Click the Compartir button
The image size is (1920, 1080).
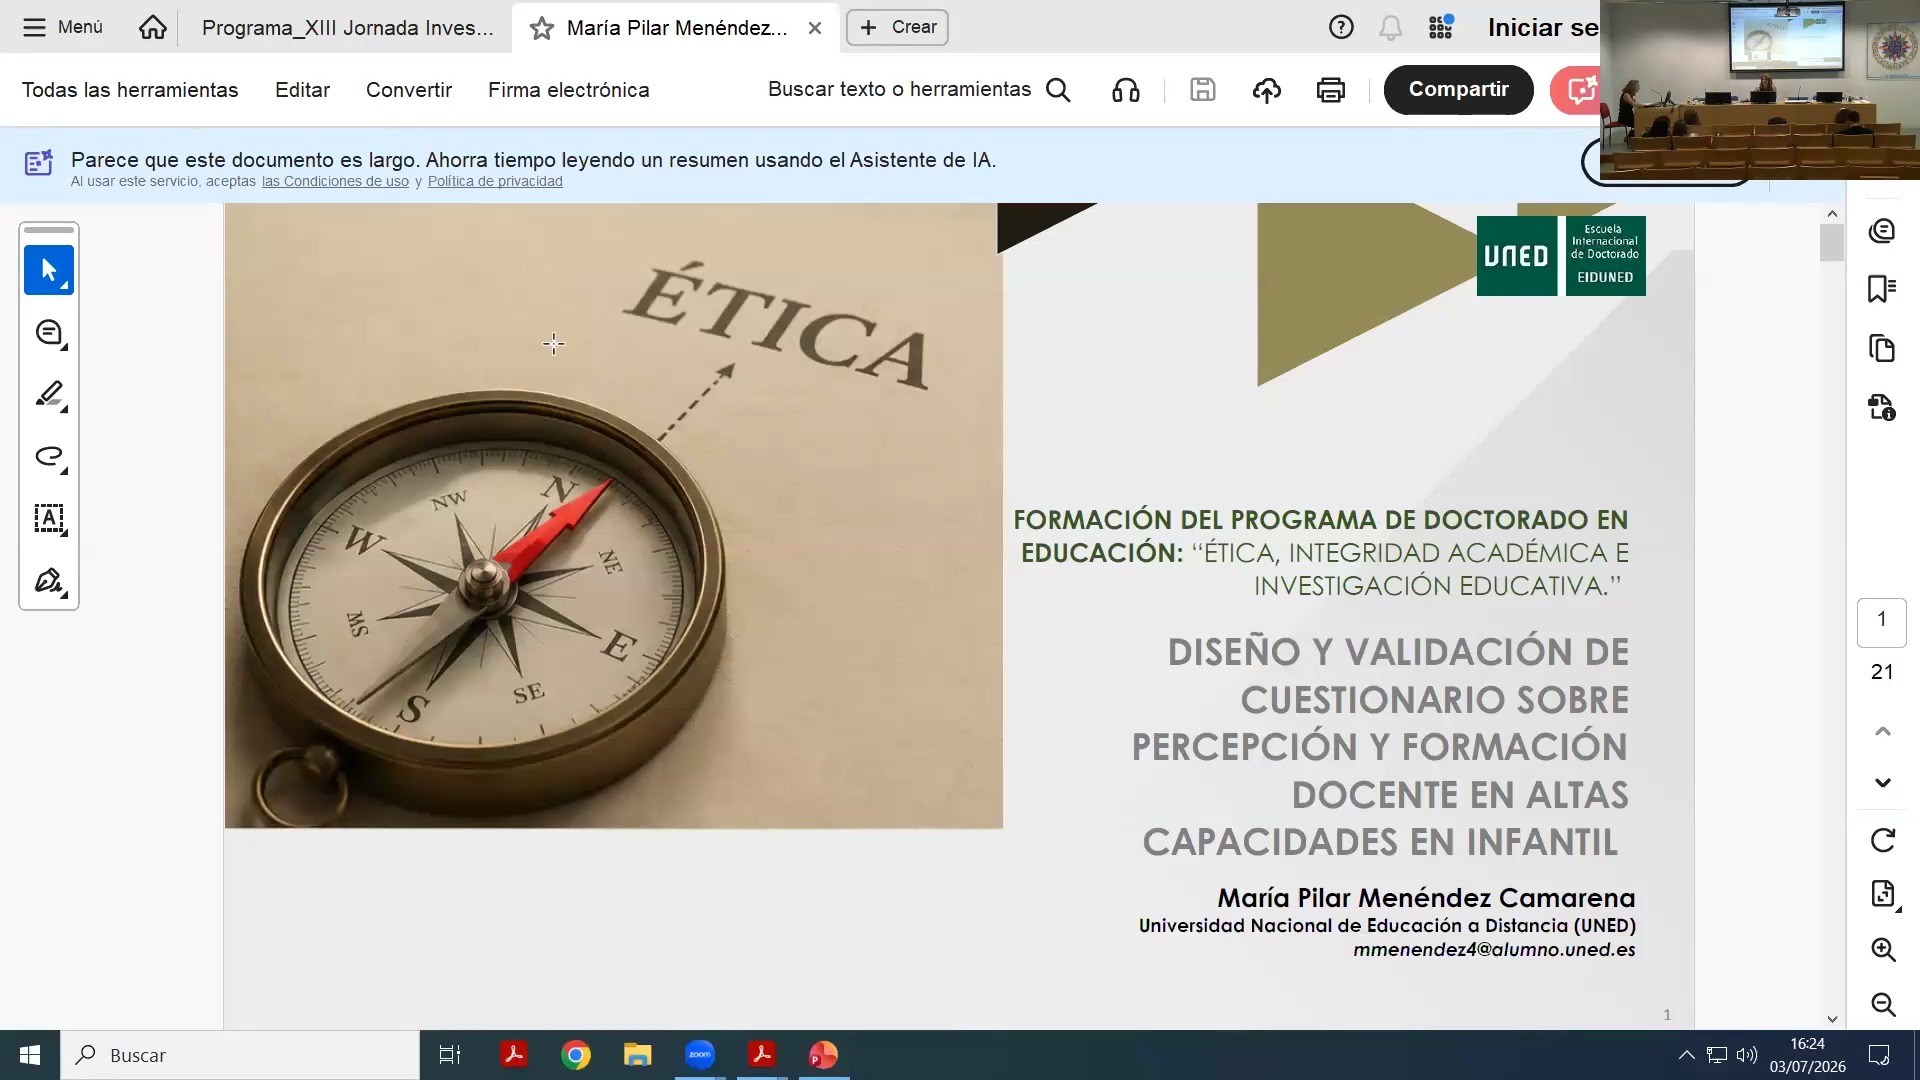click(x=1458, y=90)
